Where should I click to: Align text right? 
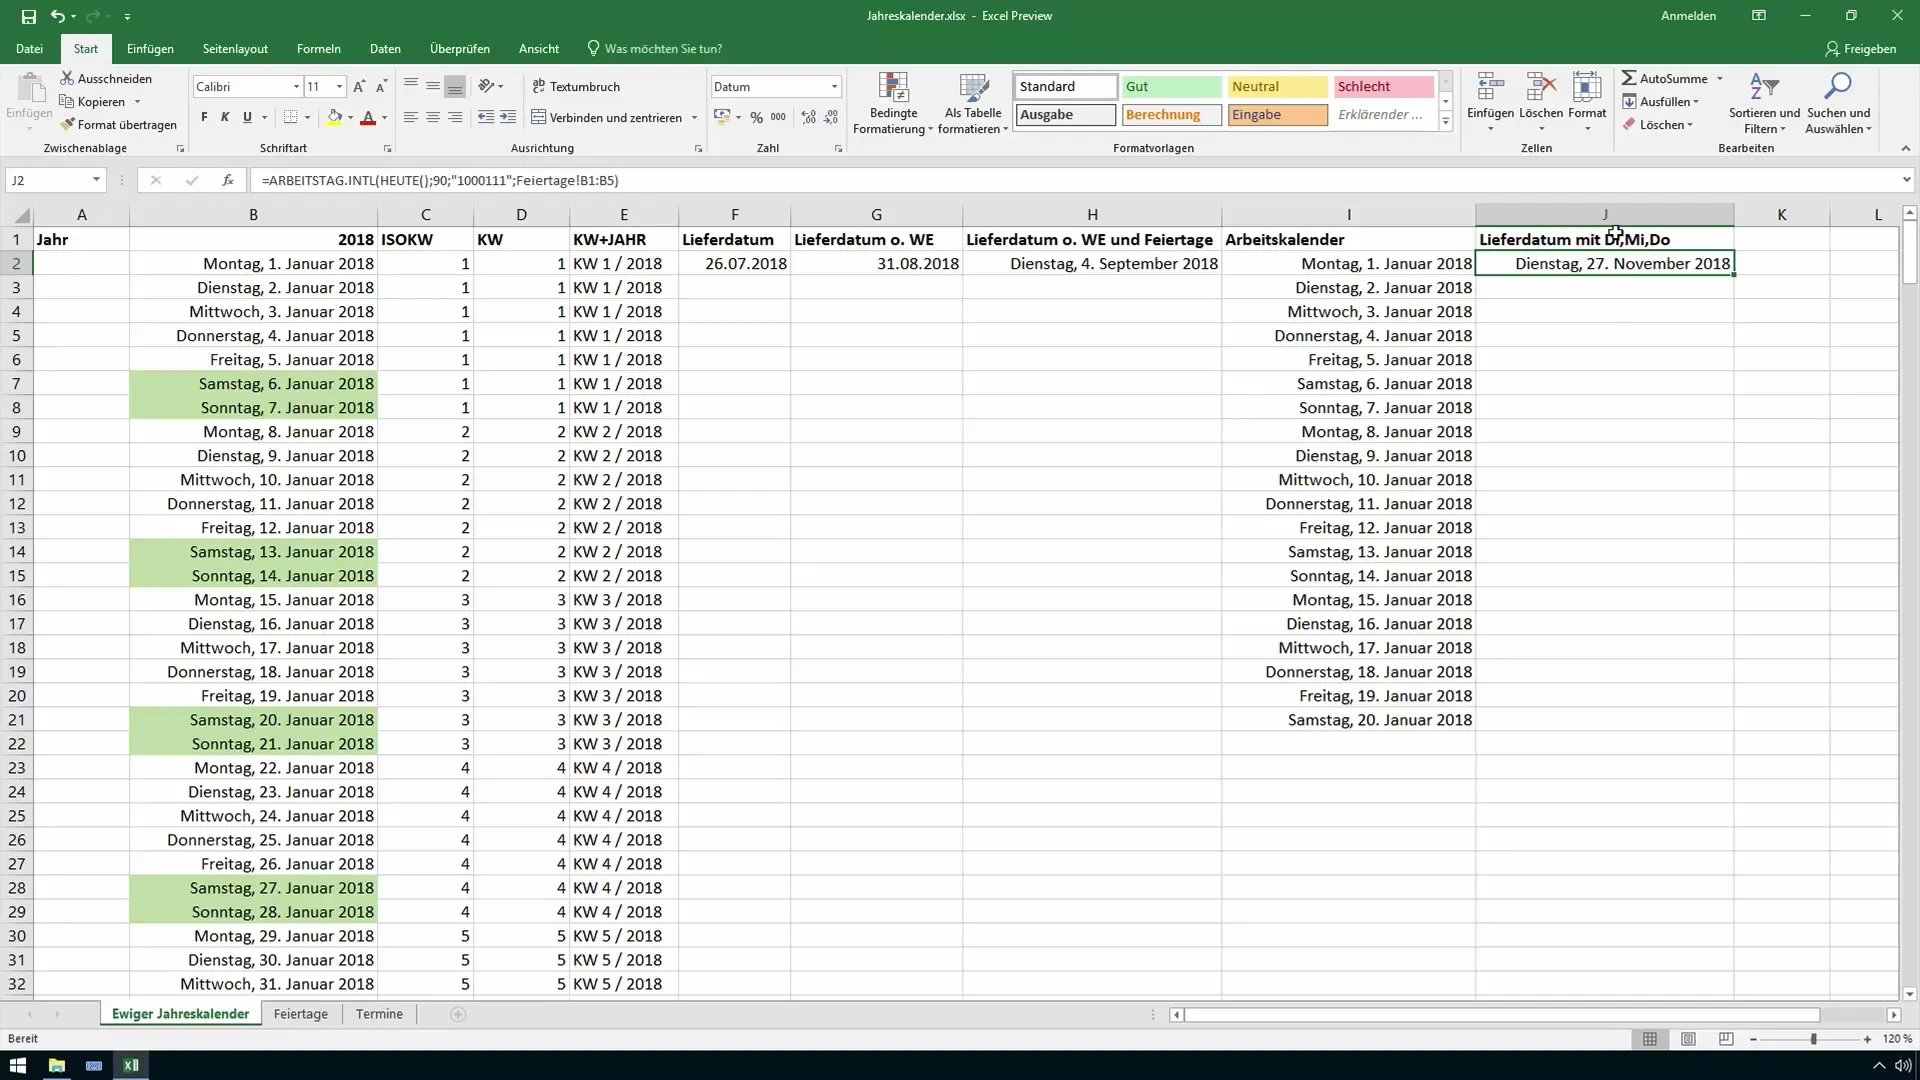point(455,117)
